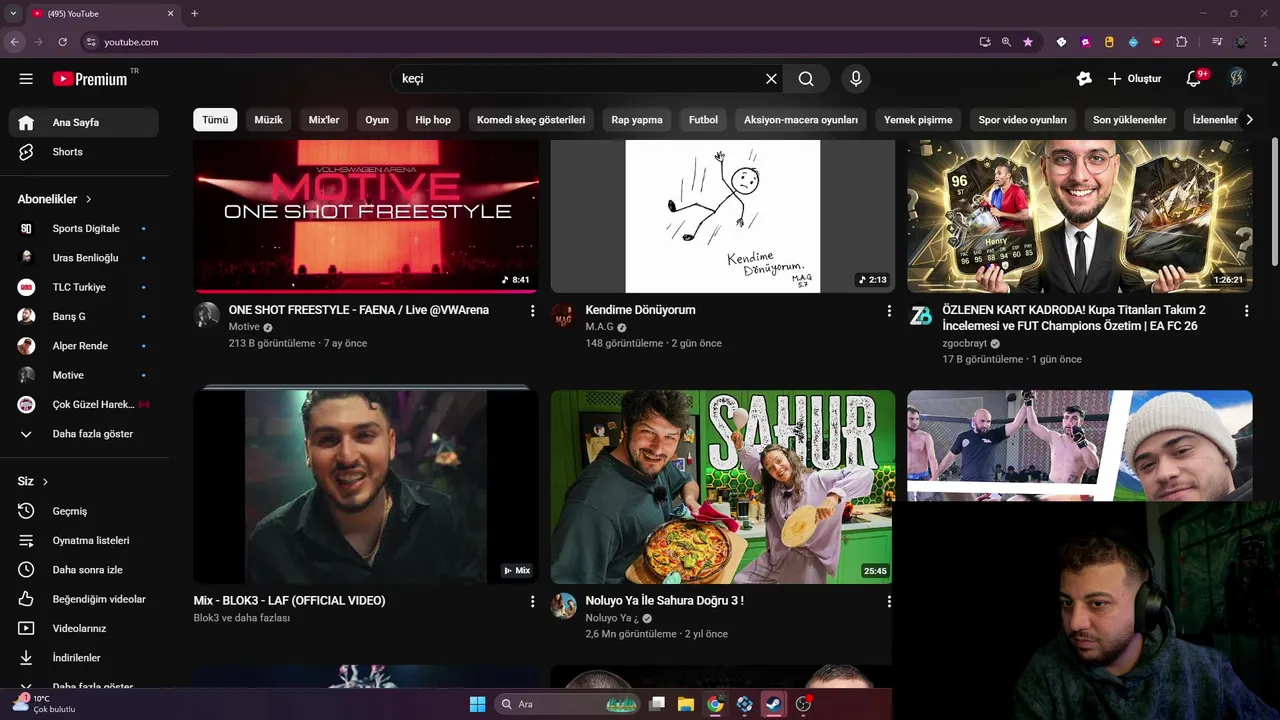
Task: Open options for ÖZLENEN KART KADRODA video
Action: tap(1246, 311)
